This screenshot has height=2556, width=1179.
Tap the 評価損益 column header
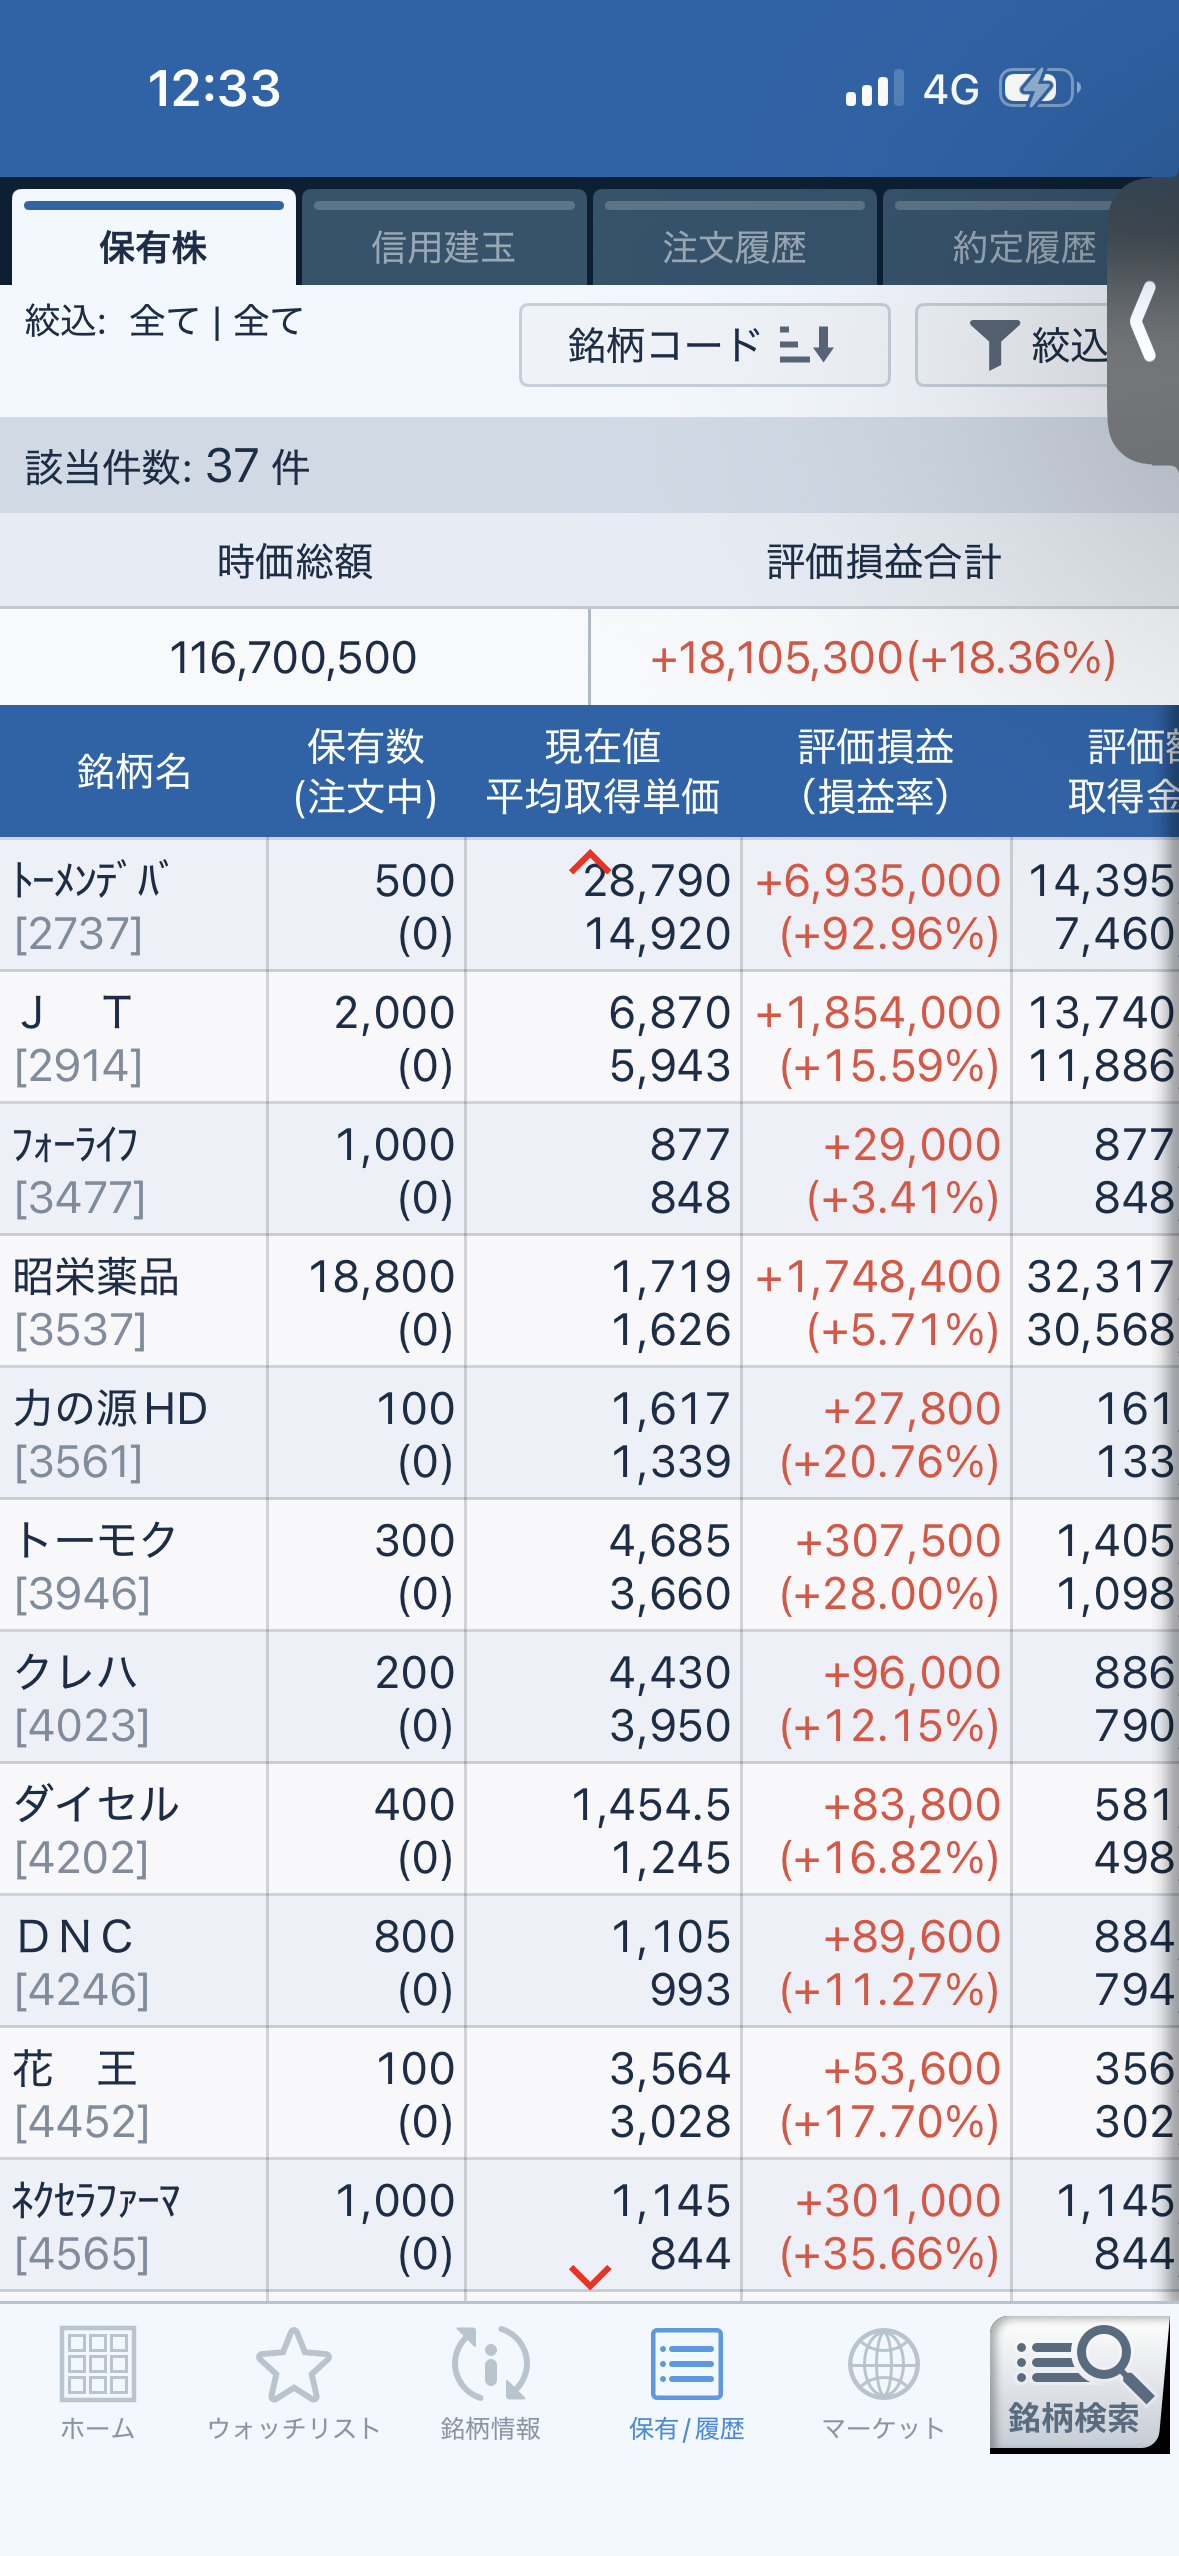pyautogui.click(x=875, y=772)
